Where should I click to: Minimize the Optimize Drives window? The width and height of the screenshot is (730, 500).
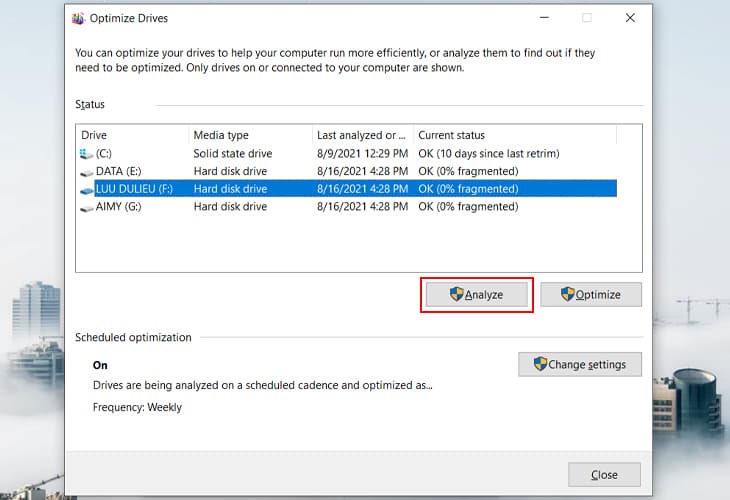click(543, 18)
